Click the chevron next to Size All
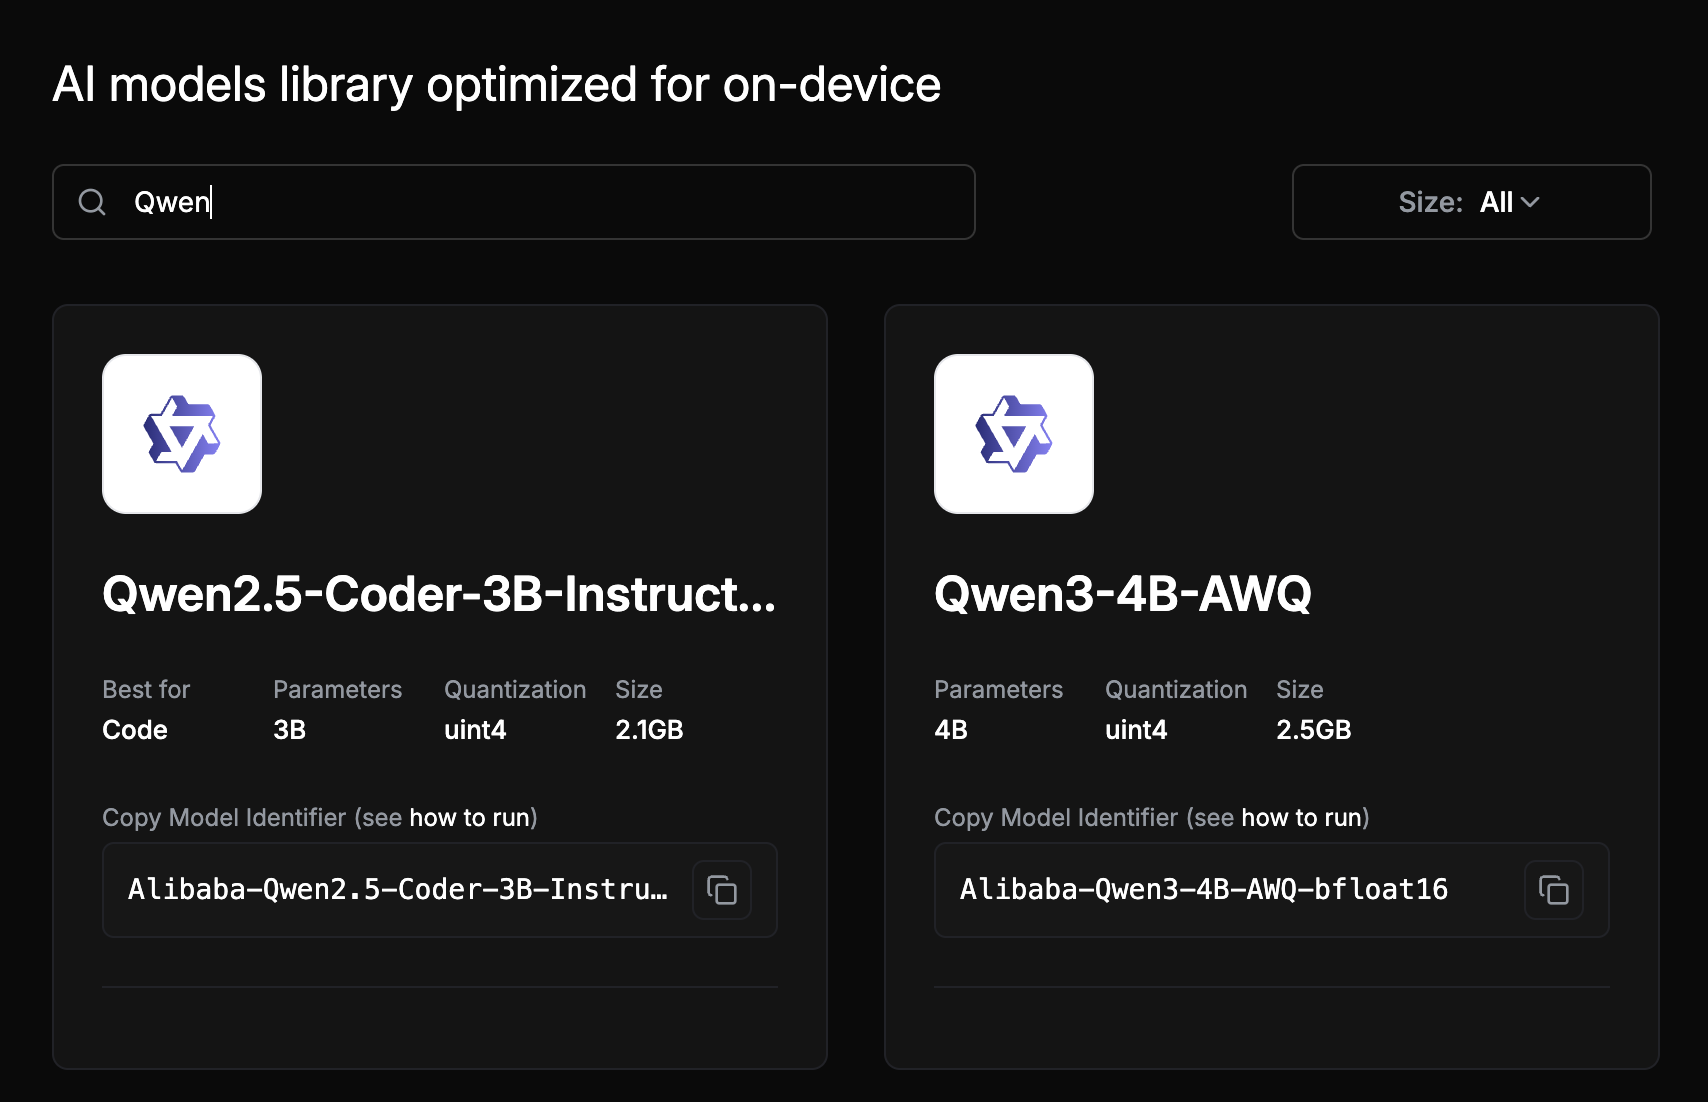The image size is (1708, 1102). 1530,202
